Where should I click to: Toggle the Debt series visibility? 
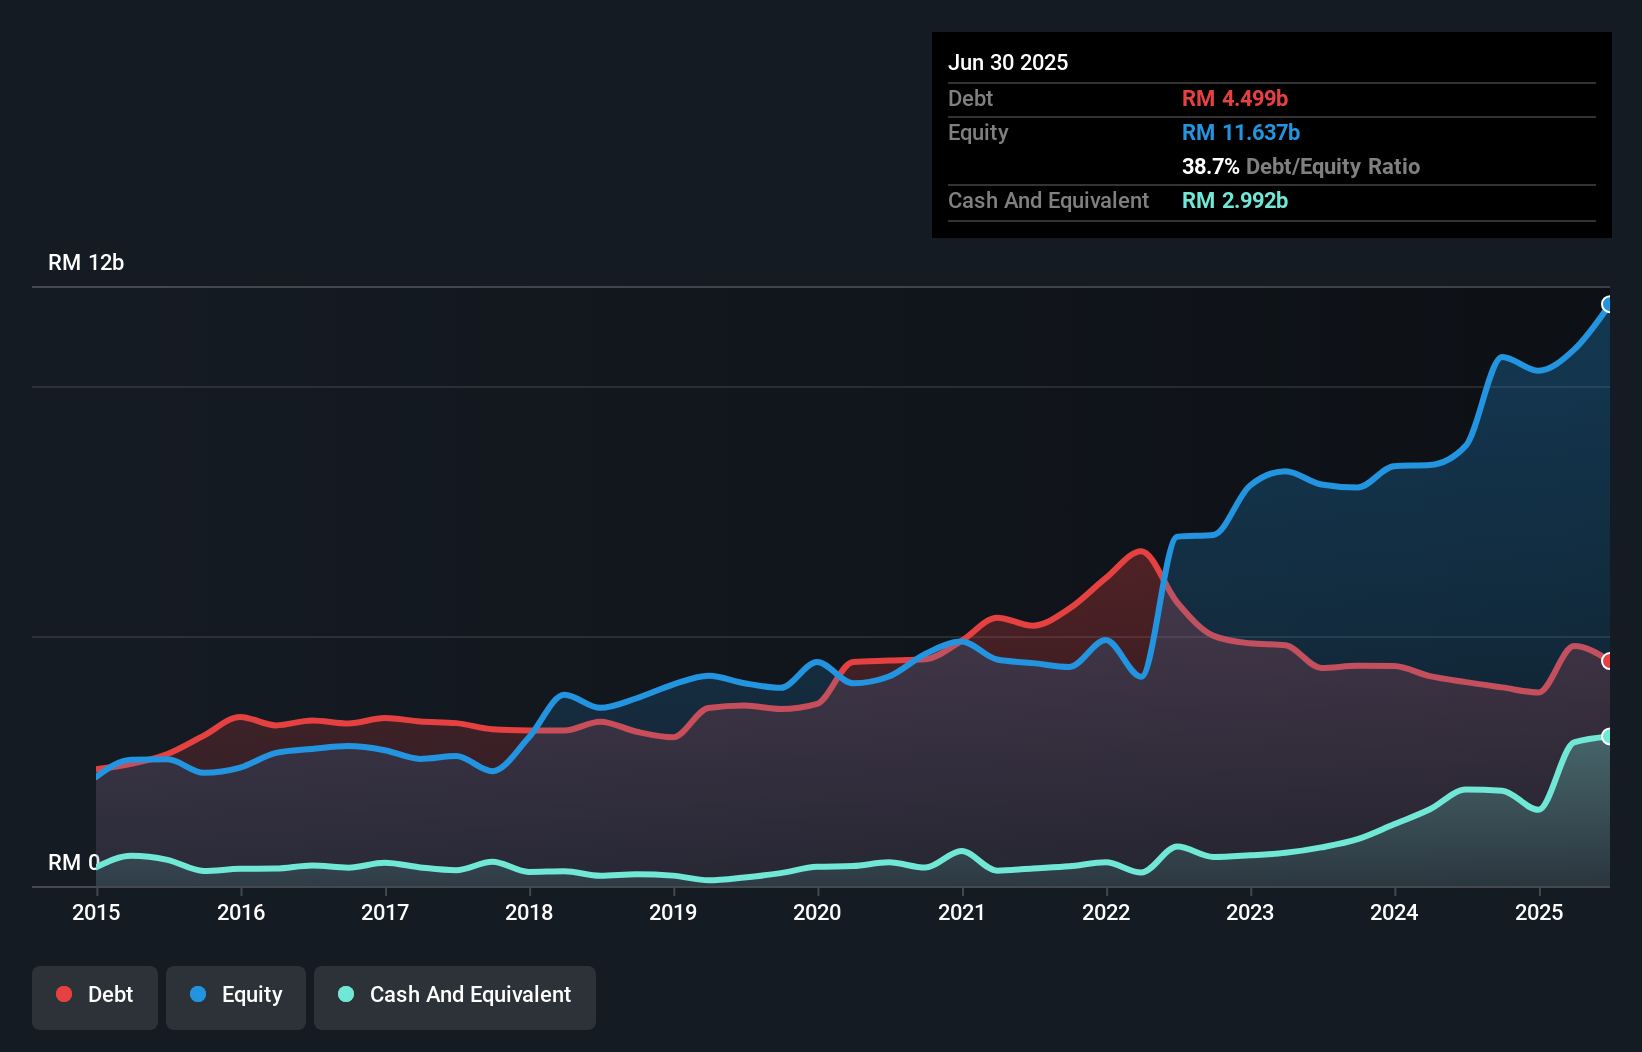point(95,996)
